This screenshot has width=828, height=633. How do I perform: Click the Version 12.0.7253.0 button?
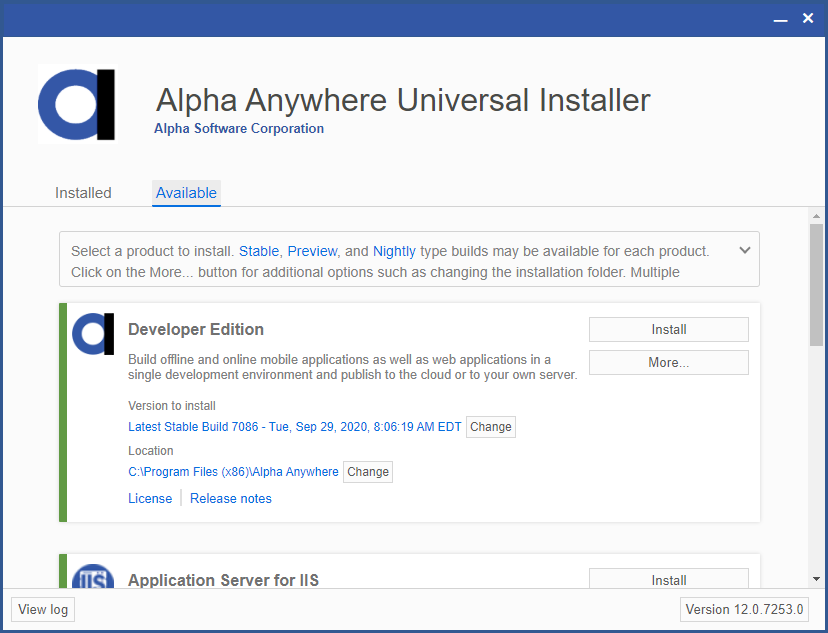pos(744,609)
